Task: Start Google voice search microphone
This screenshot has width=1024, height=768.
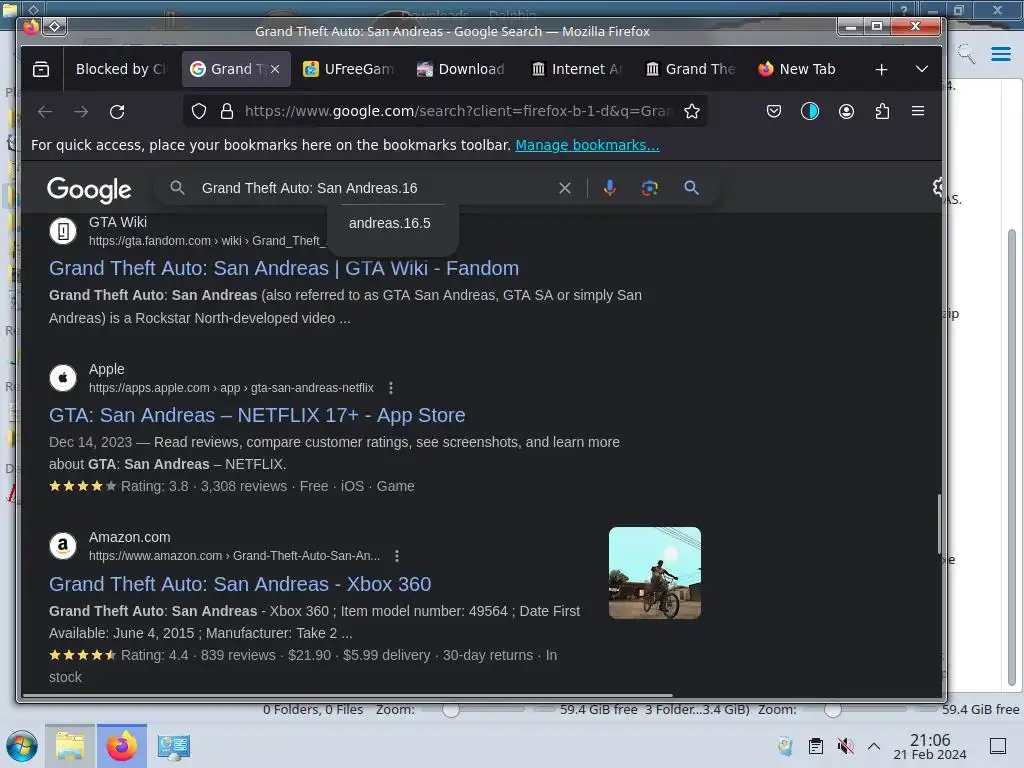Action: click(x=609, y=188)
